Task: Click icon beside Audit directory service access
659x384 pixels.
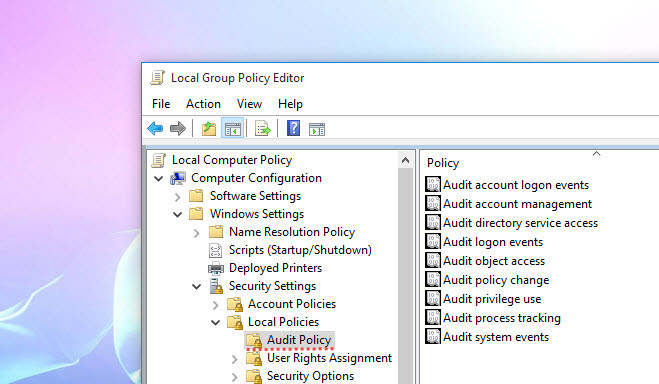Action: [x=432, y=222]
